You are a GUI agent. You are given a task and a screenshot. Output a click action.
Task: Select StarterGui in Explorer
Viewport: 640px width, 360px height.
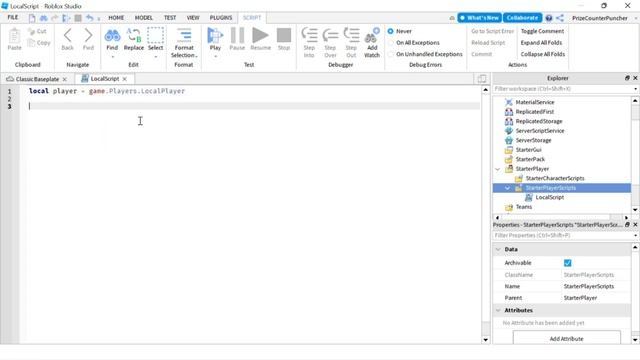(x=528, y=150)
